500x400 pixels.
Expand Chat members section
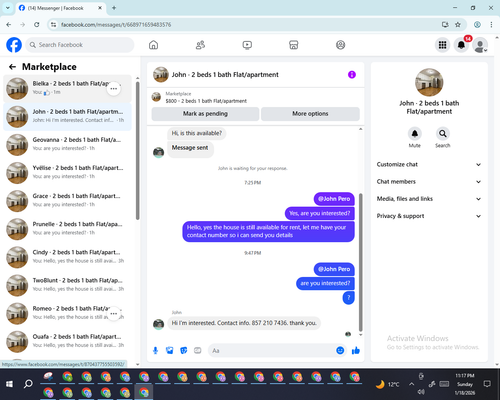[x=429, y=182]
